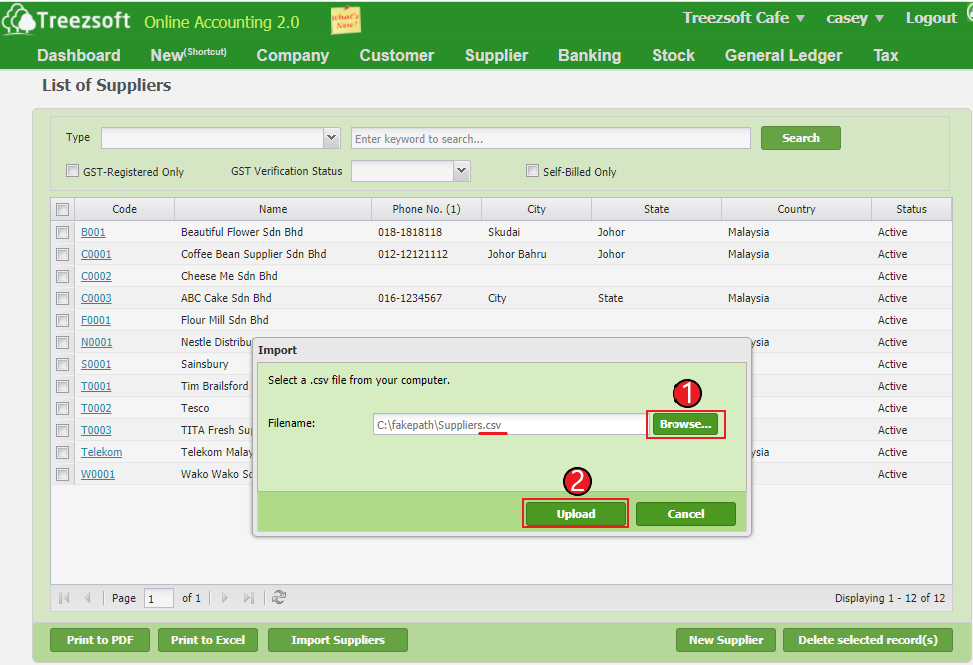Viewport: 973px width, 665px height.
Task: Click the previous page arrow icon
Action: 85,597
